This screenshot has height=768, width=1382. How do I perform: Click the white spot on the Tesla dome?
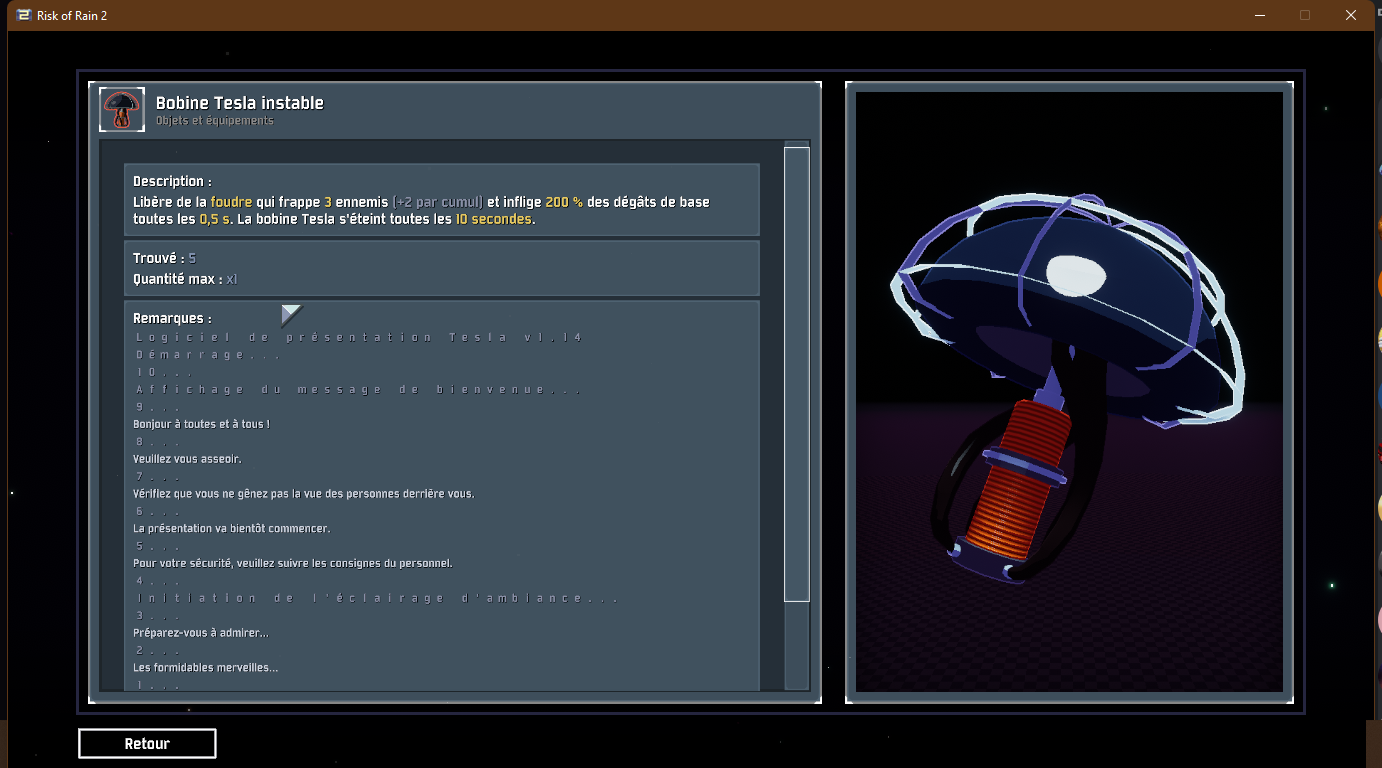pyautogui.click(x=1076, y=275)
